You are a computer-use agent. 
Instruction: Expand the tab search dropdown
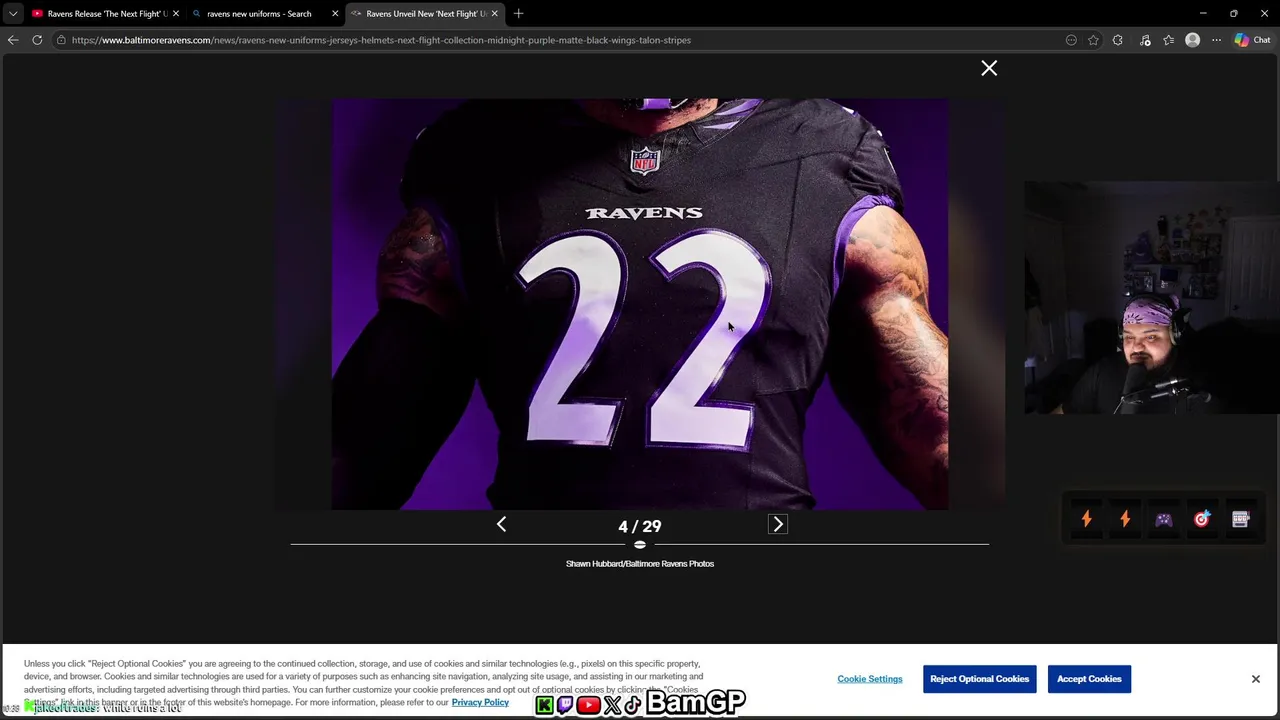(13, 14)
